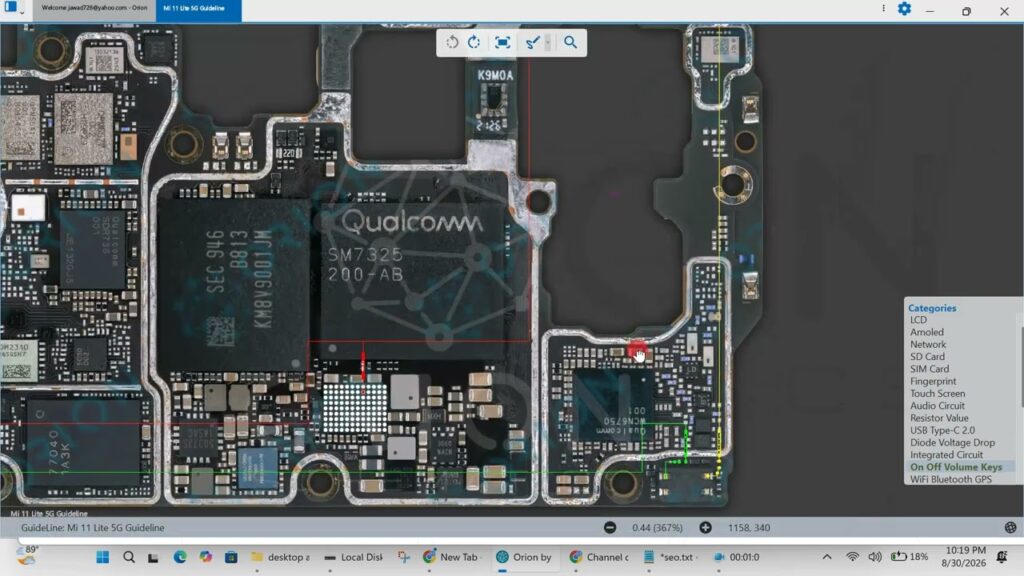Toggle the side panel icon in title bar

pyautogui.click(x=10, y=8)
